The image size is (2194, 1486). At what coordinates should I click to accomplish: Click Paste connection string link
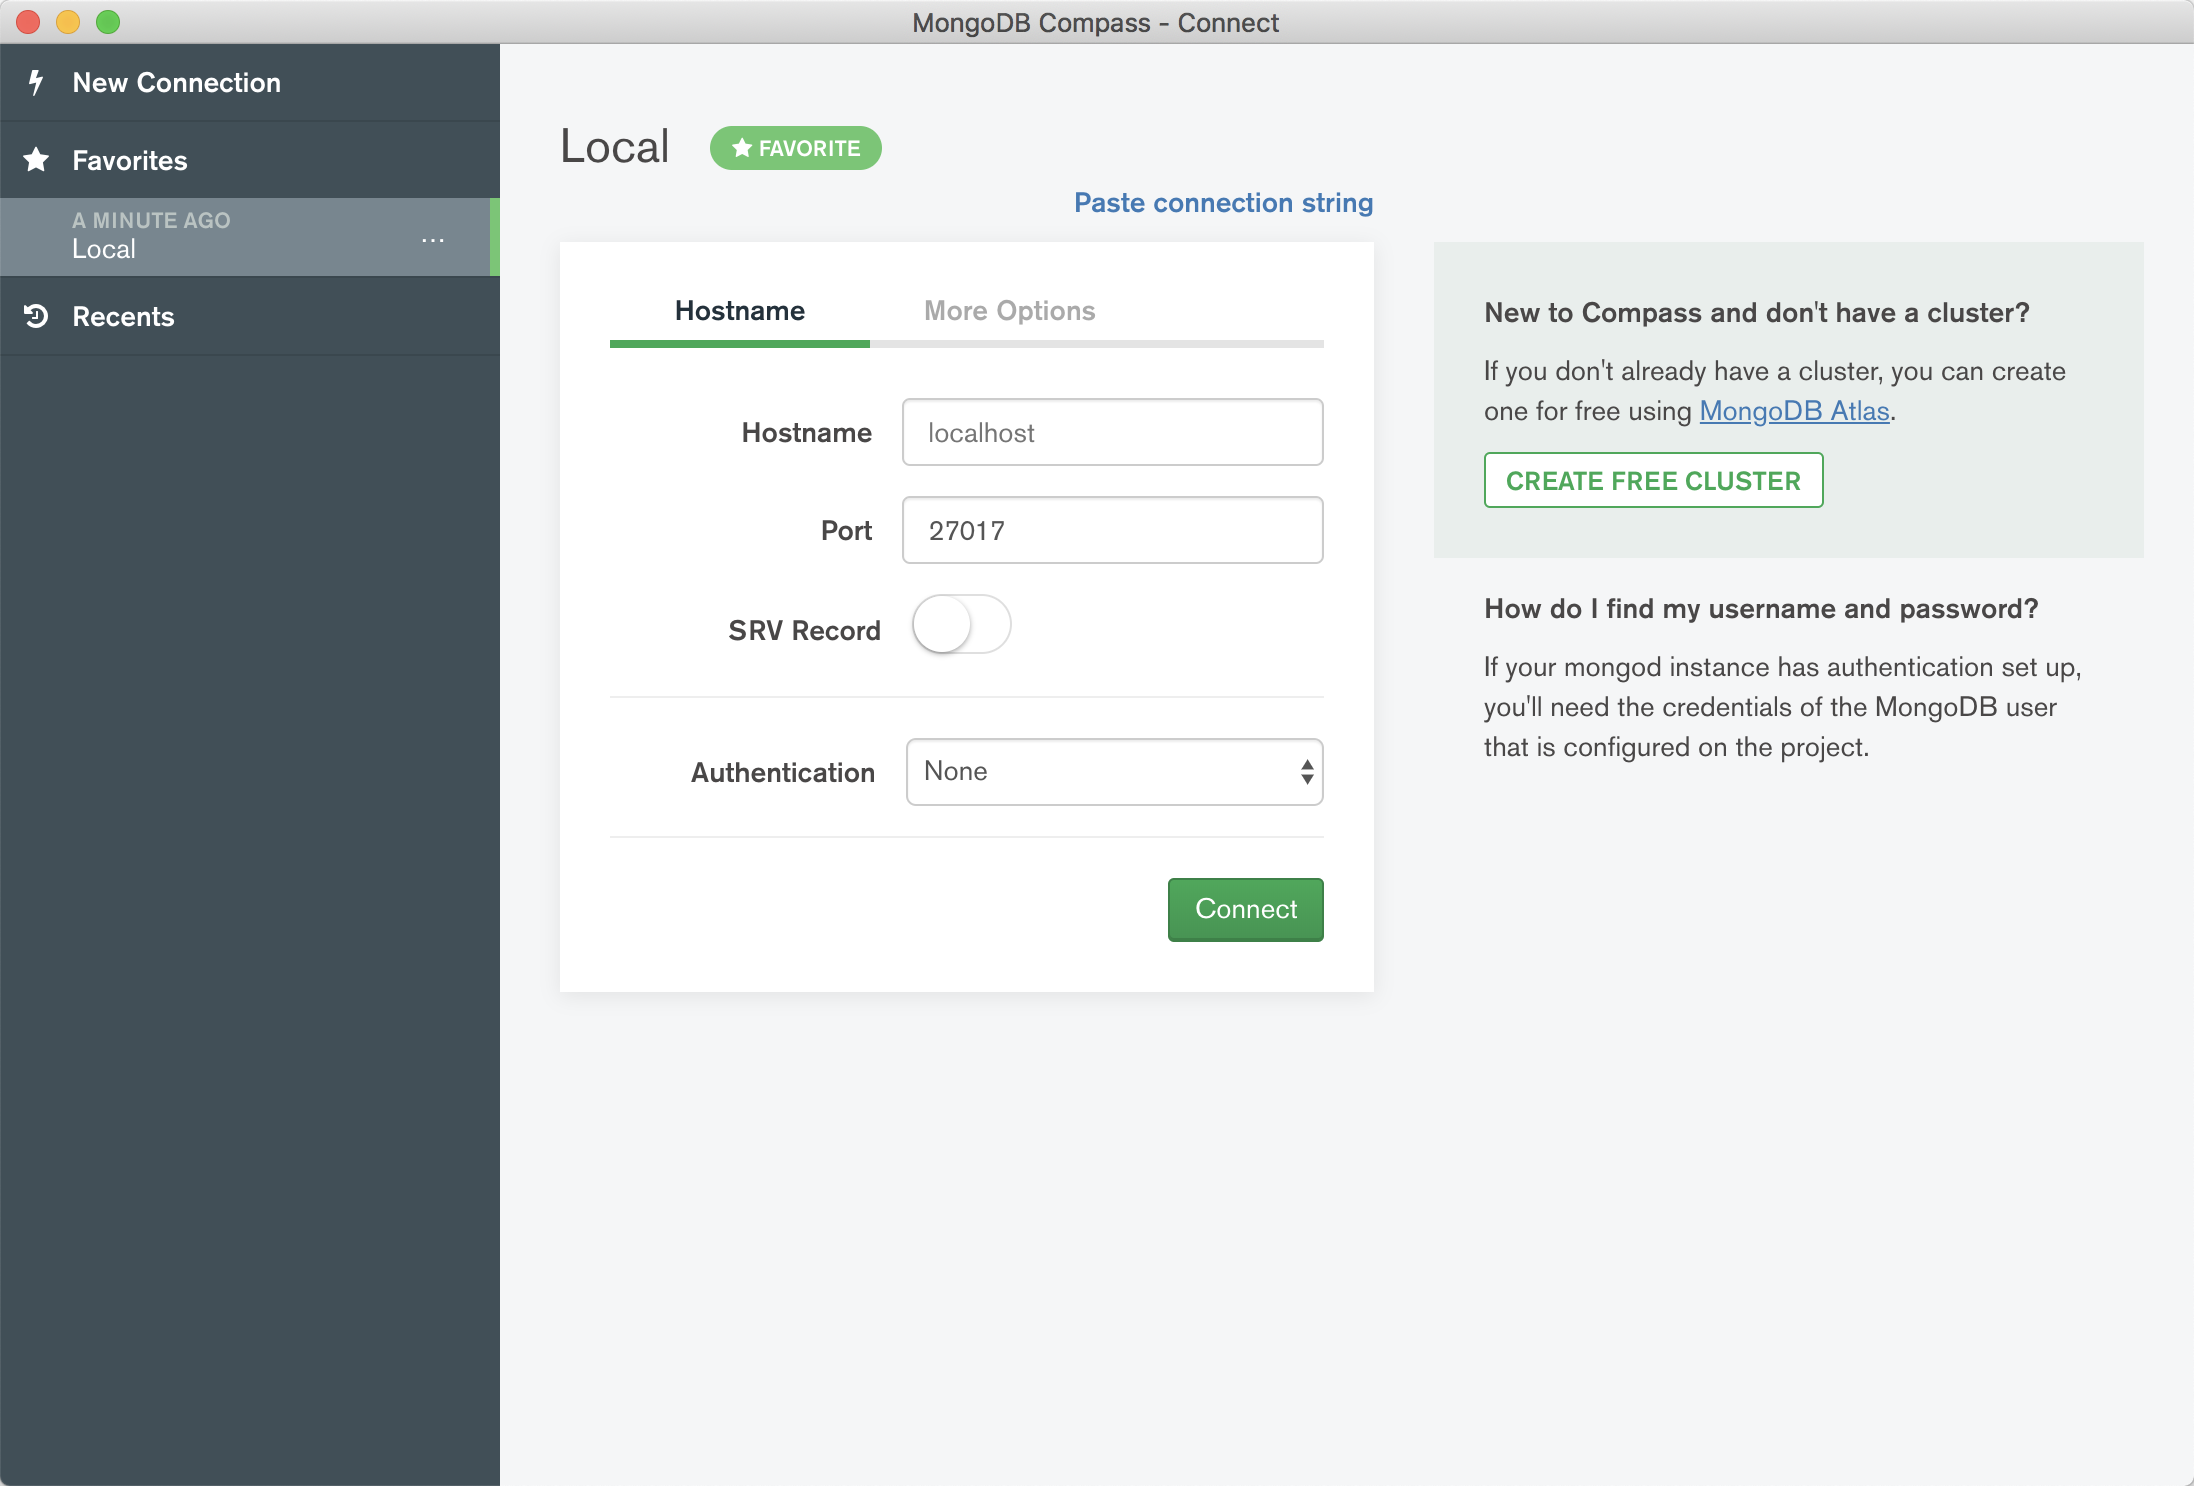(x=1222, y=203)
